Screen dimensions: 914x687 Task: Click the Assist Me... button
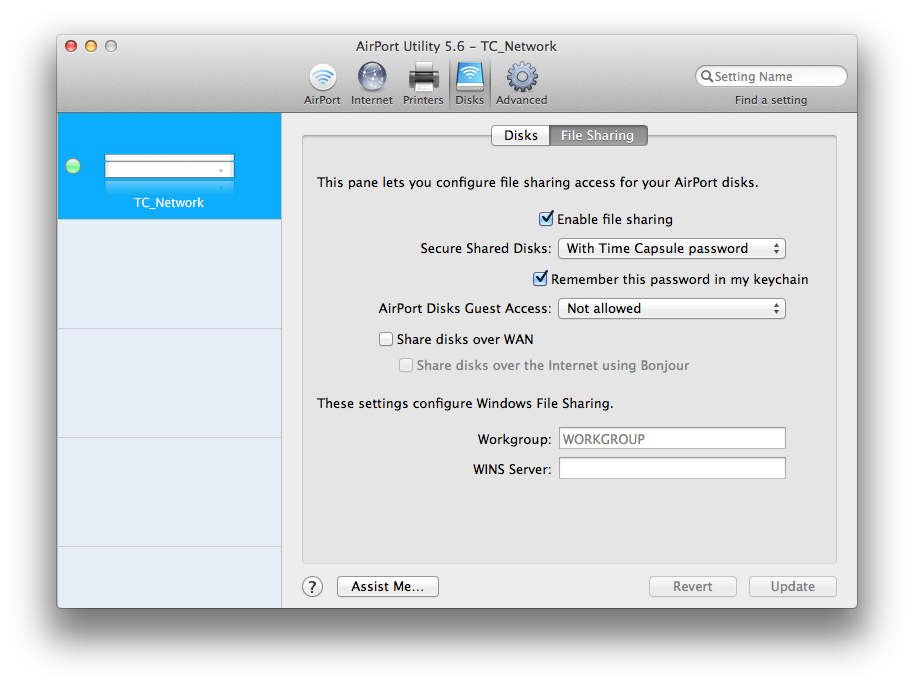tap(388, 587)
